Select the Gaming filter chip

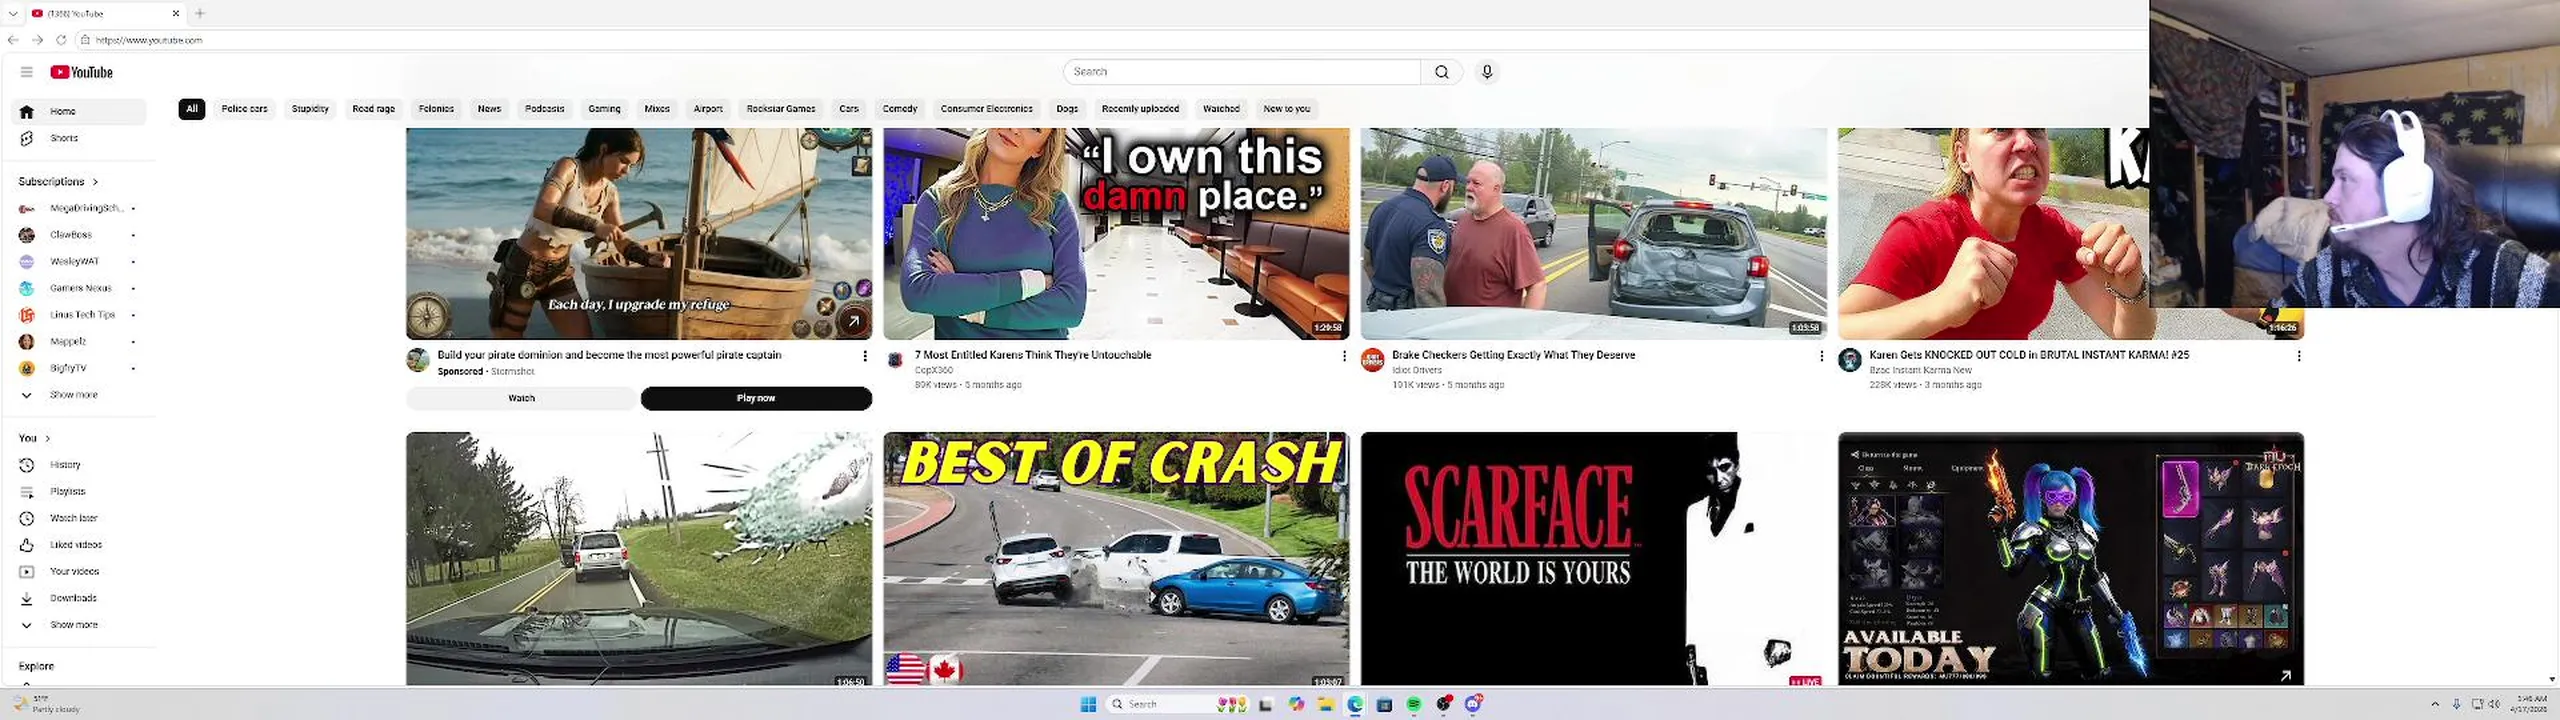coord(604,109)
